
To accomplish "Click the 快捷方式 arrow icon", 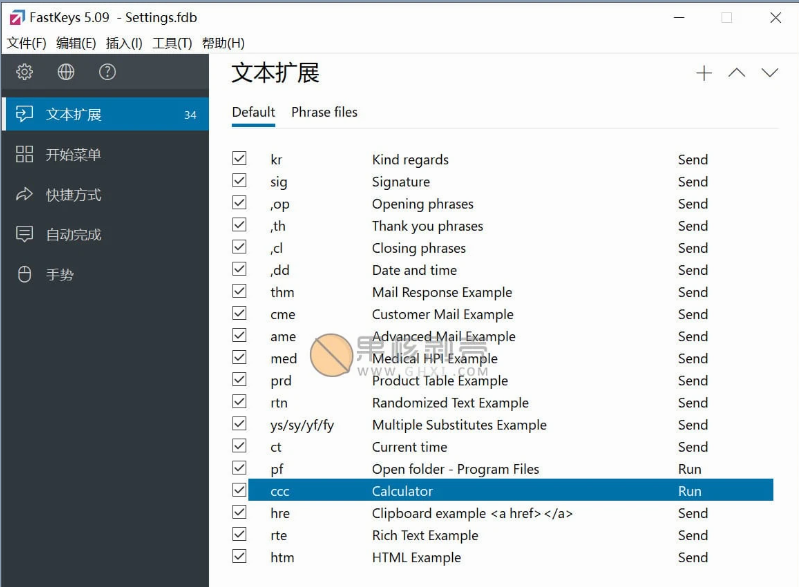I will pyautogui.click(x=24, y=194).
